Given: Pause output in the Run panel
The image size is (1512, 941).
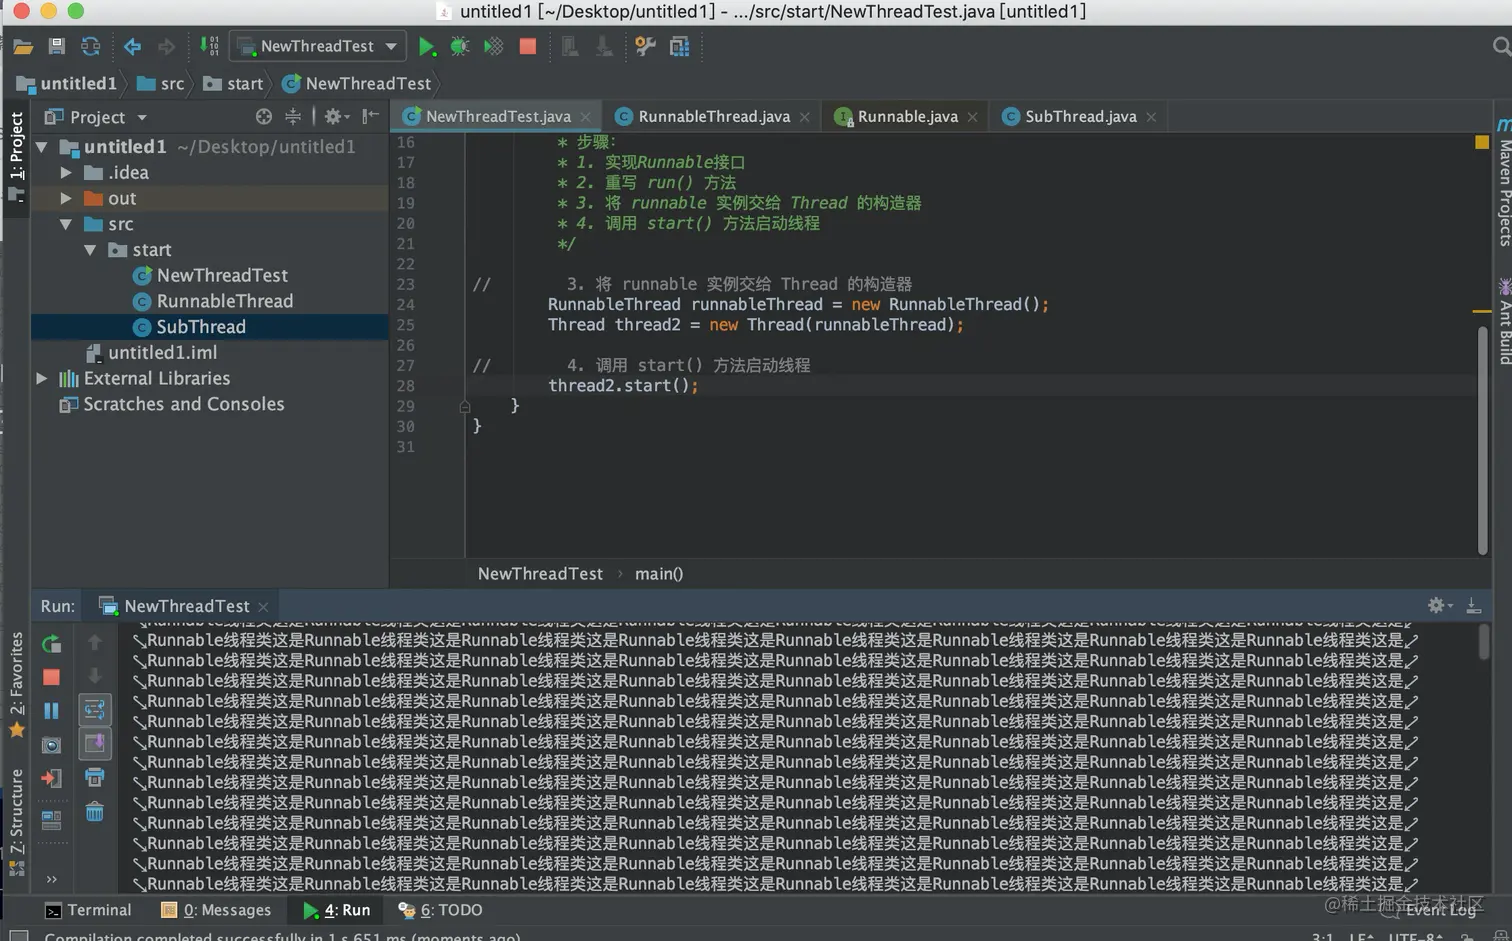Looking at the screenshot, I should coord(51,711).
